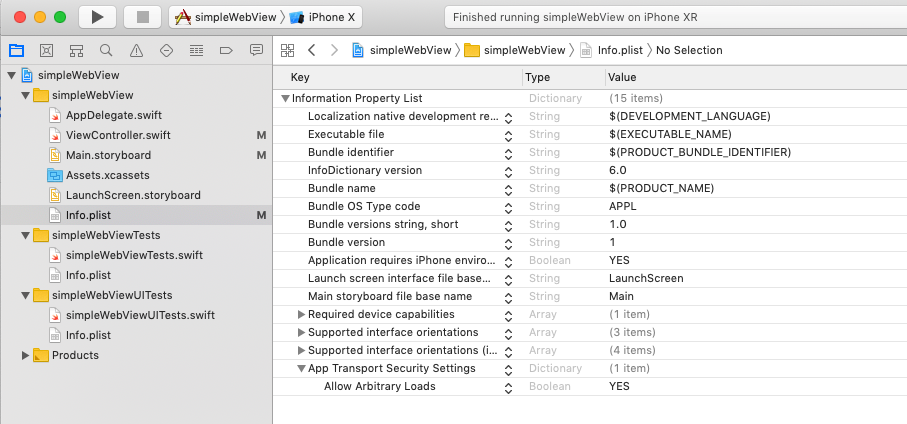
Task: Expand Required device capabilities row
Action: (x=302, y=315)
